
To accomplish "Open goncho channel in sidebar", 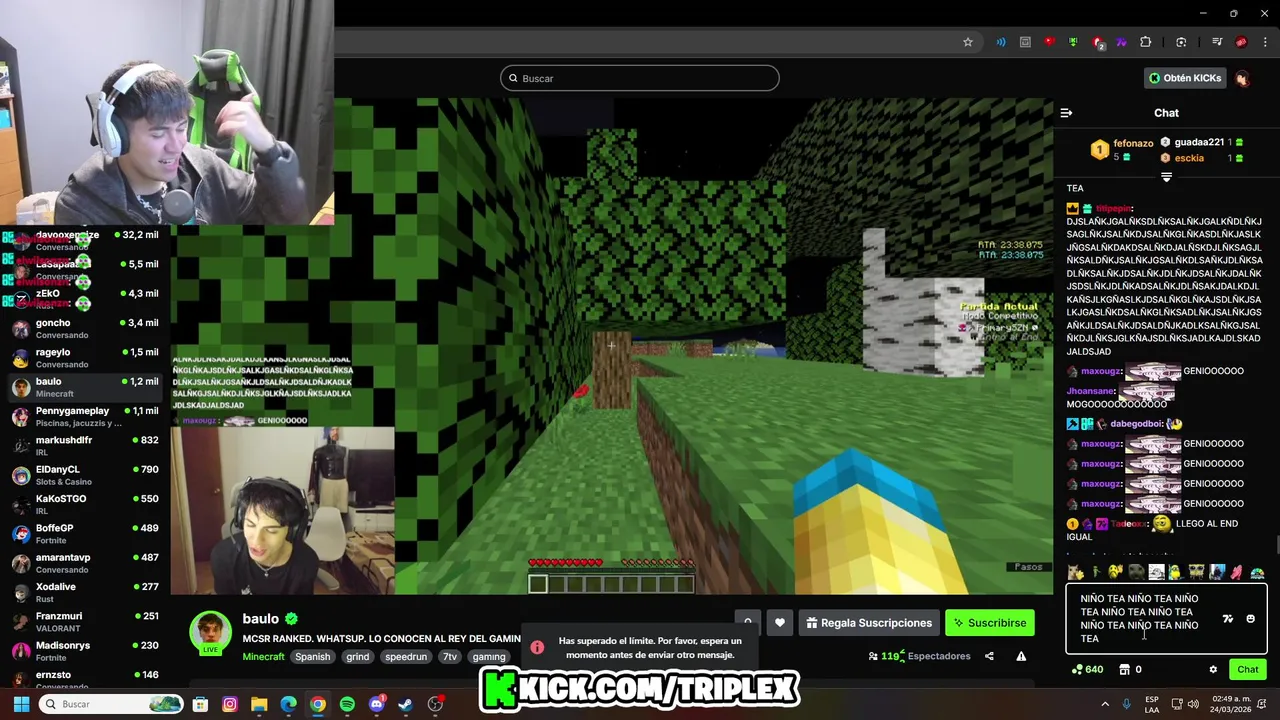I will 83,328.
